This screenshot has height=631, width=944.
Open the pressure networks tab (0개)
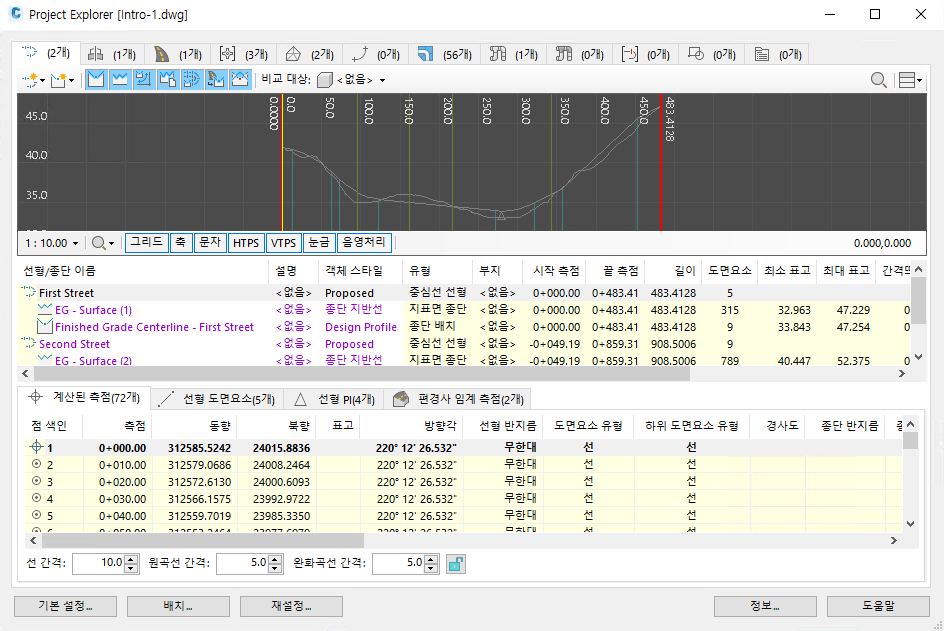click(580, 54)
